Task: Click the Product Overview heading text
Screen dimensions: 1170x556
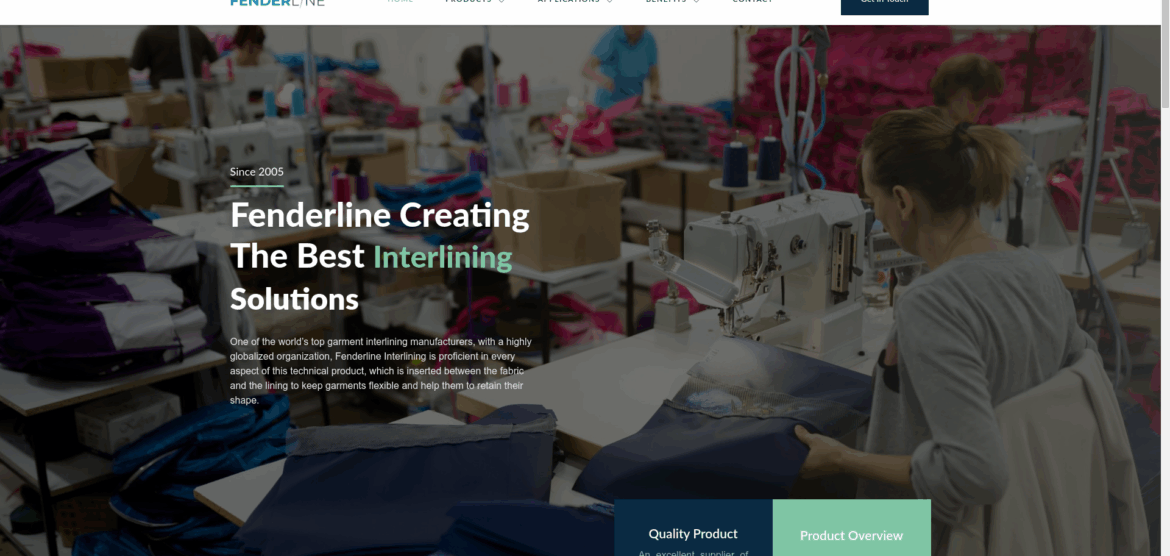Action: tap(851, 535)
